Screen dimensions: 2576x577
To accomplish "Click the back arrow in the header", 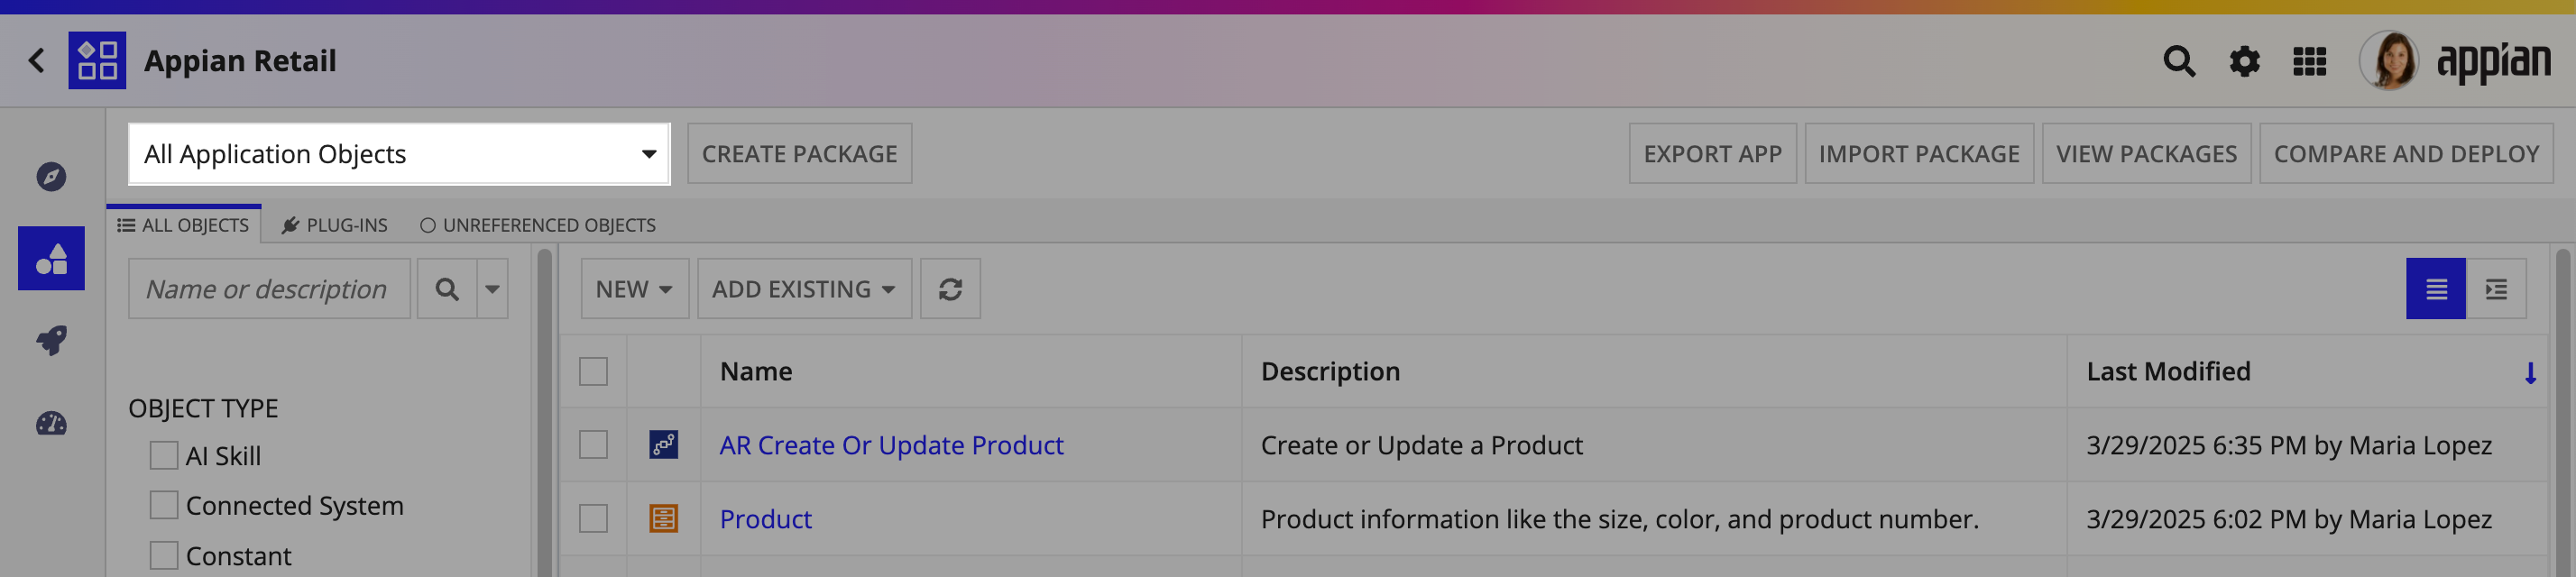I will (x=37, y=61).
